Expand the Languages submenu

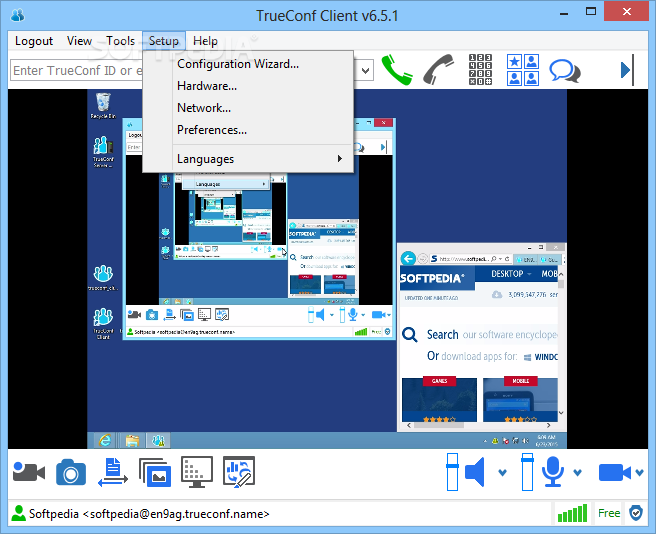point(248,159)
